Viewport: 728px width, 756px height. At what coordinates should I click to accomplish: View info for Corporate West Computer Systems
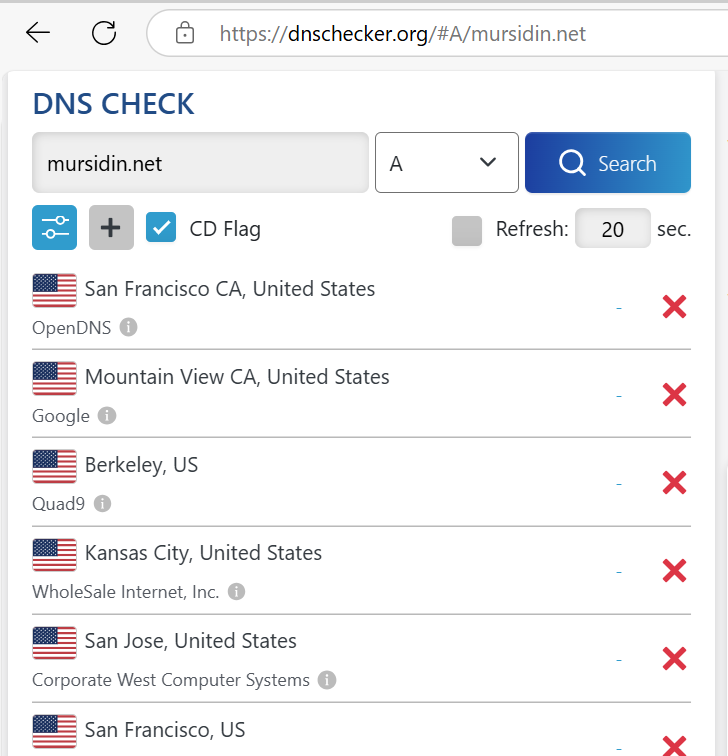coord(327,680)
